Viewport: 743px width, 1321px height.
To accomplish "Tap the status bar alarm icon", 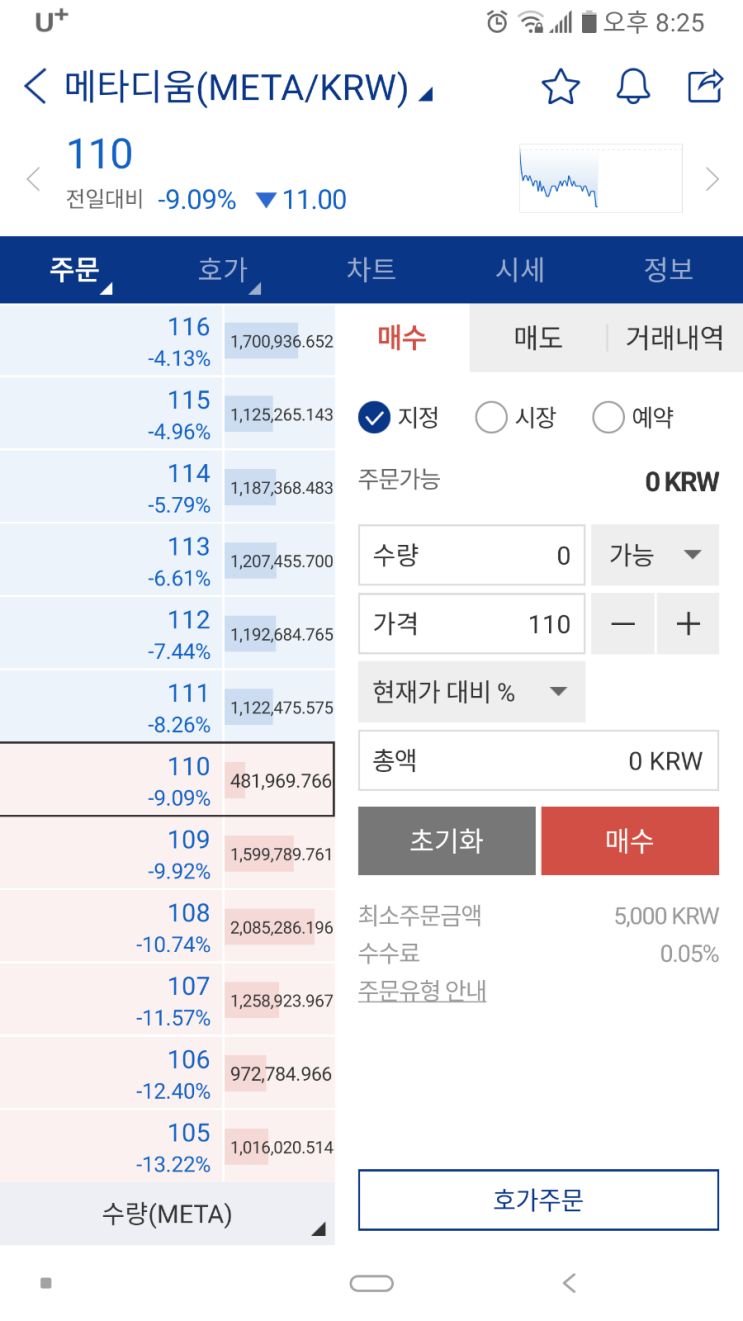I will tap(496, 21).
